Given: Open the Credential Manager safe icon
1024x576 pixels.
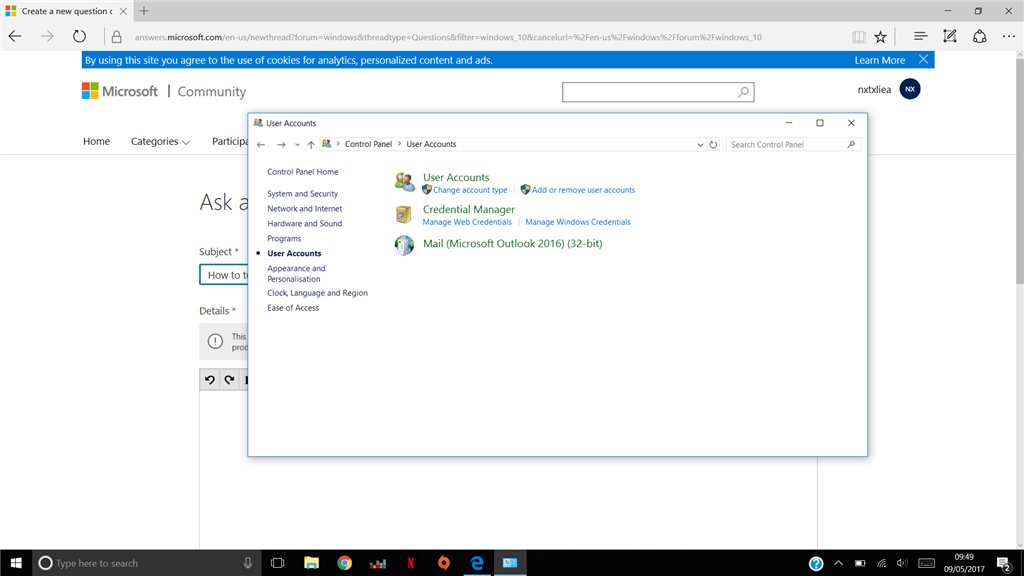Looking at the screenshot, I should pyautogui.click(x=404, y=214).
